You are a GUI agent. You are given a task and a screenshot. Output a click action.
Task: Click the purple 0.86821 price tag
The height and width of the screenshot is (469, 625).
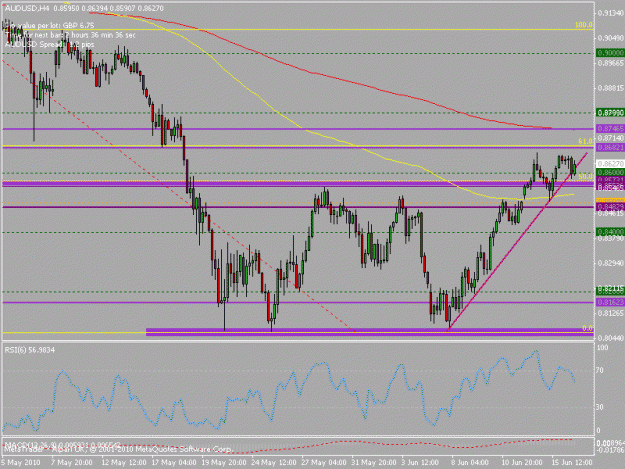coord(610,147)
